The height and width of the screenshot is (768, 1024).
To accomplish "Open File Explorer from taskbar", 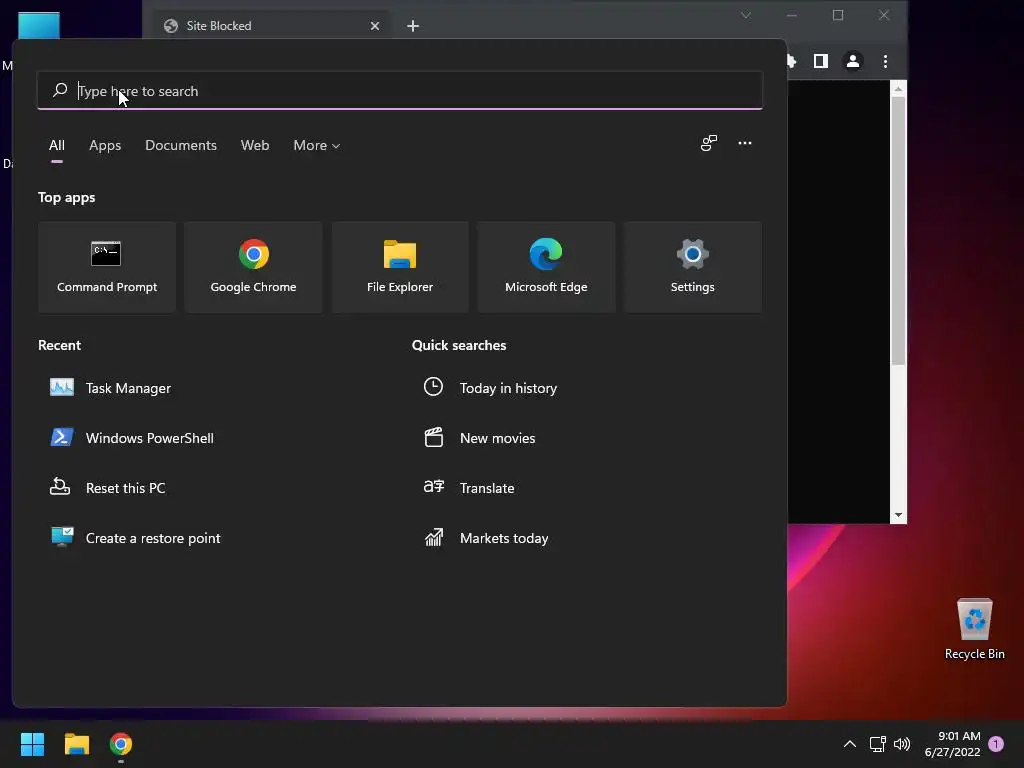I will click(x=76, y=744).
